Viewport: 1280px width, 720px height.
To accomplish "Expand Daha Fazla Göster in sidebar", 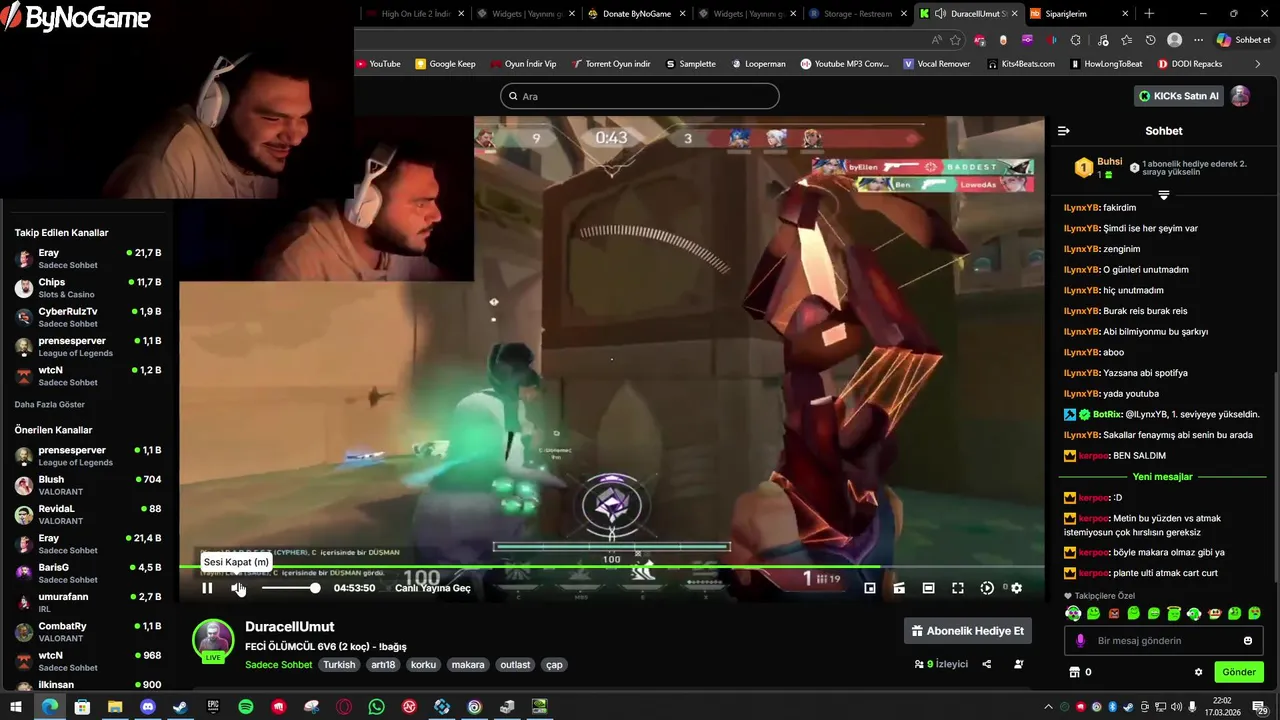I will (x=50, y=405).
